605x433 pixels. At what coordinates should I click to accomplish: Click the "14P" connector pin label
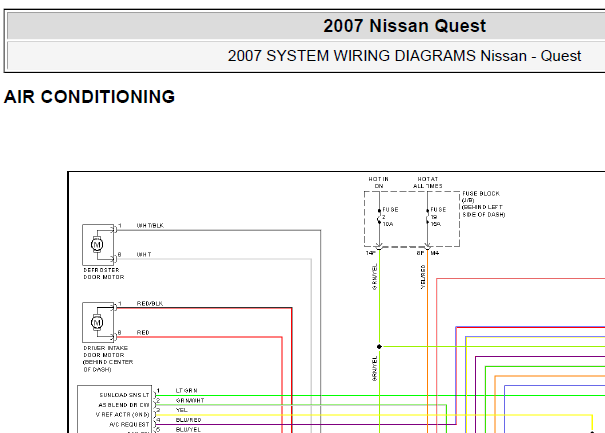point(370,253)
